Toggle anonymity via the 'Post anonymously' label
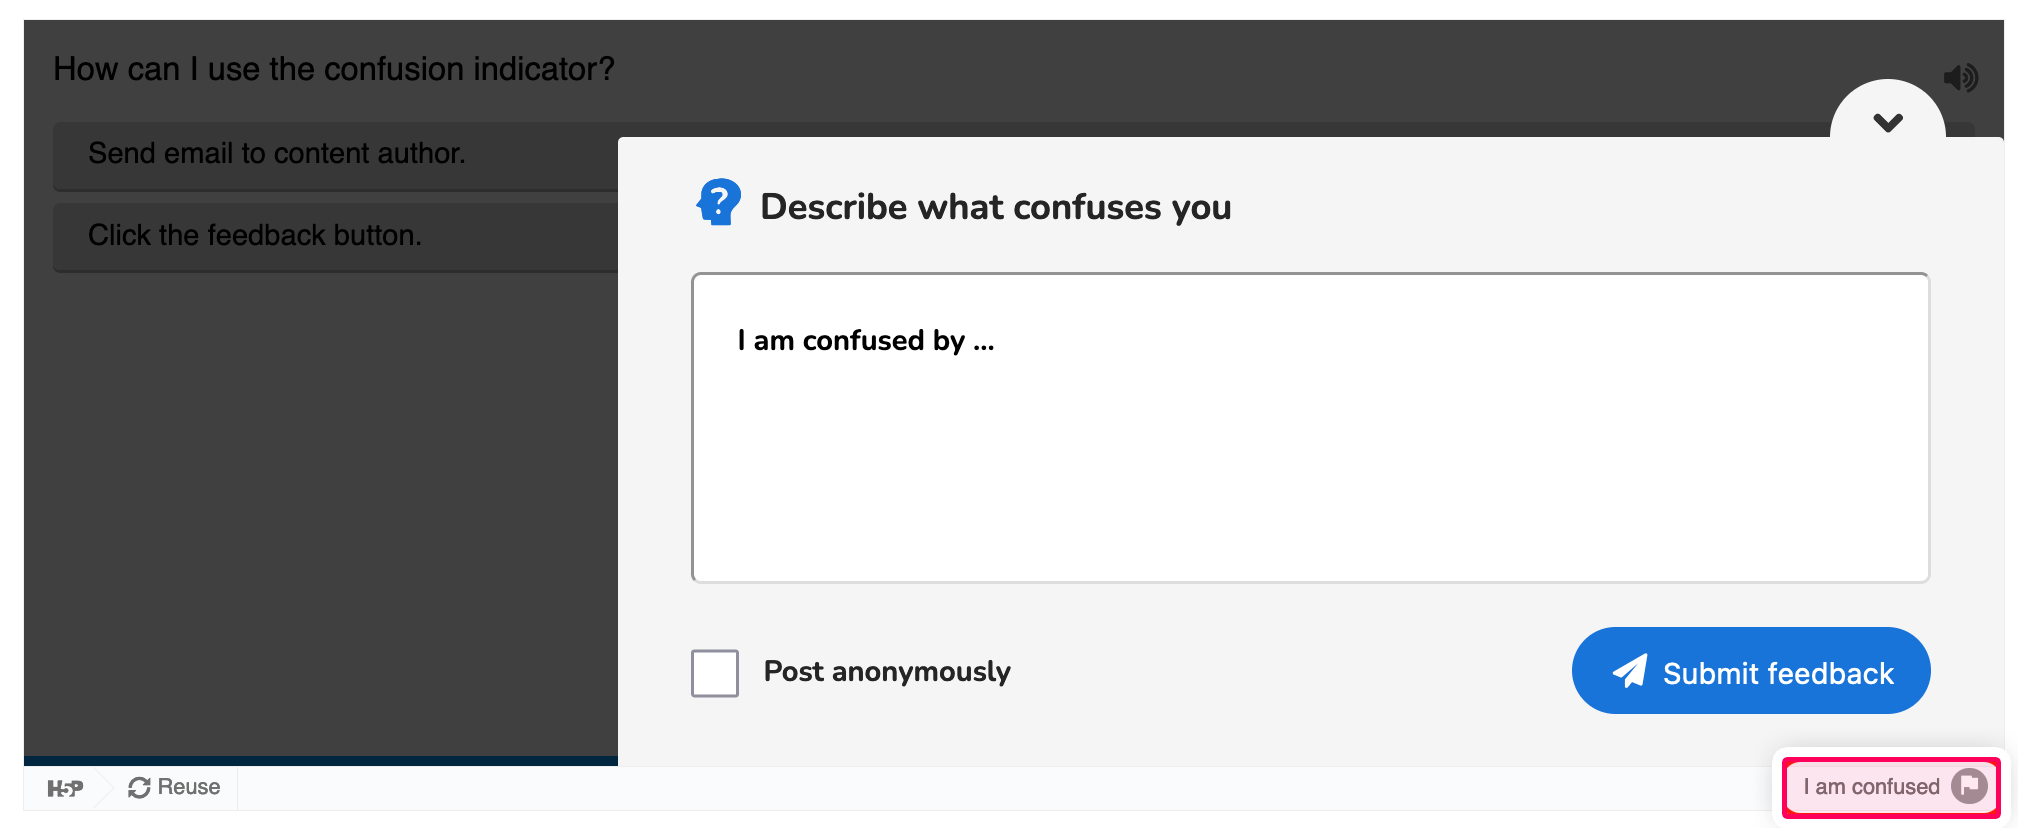Viewport: 2018px width, 828px height. point(886,671)
